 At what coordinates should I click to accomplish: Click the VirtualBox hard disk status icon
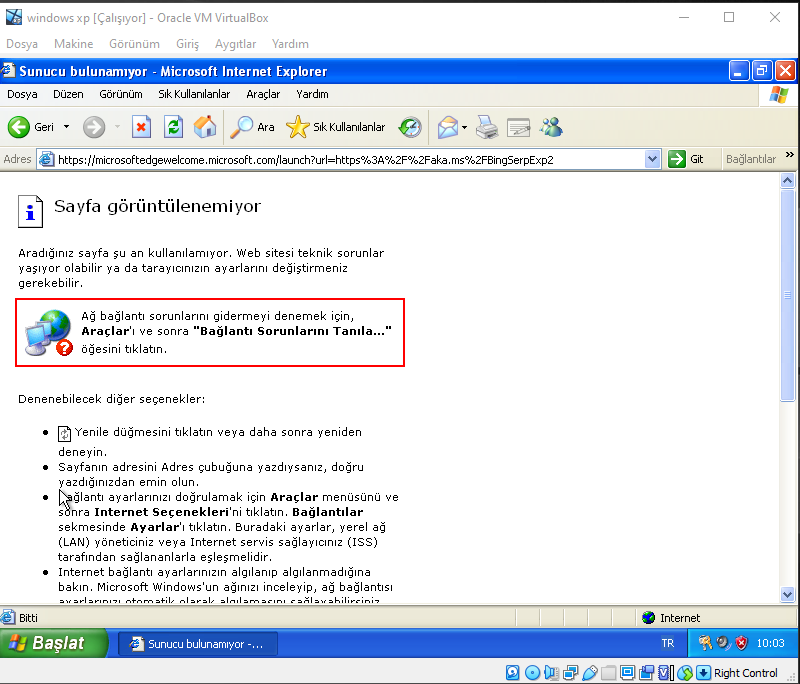coord(513,673)
